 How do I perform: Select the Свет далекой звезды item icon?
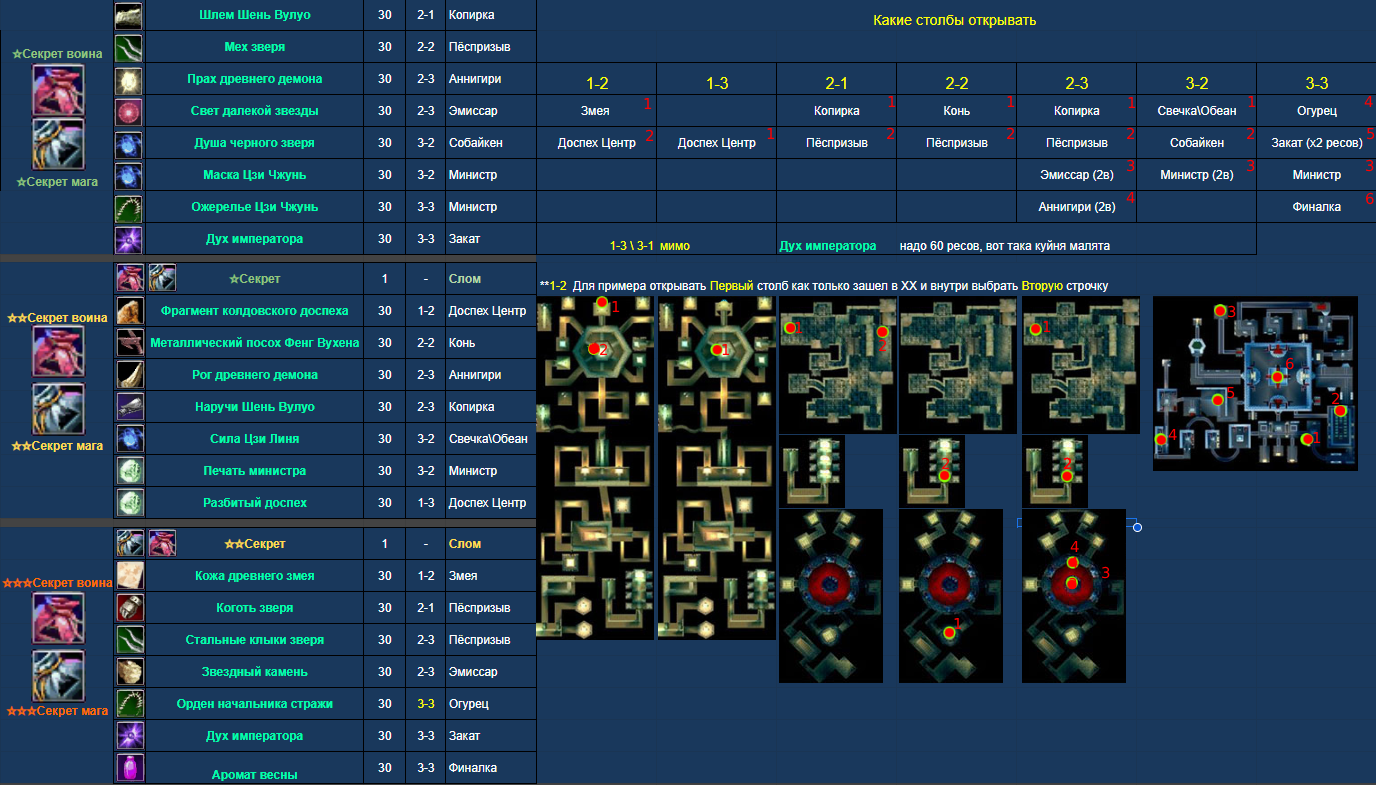pyautogui.click(x=129, y=111)
